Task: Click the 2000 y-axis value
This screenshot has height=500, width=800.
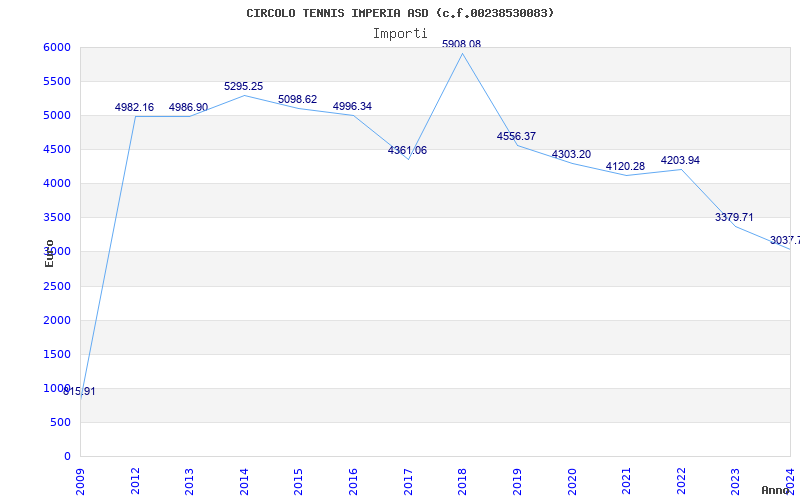Action: (x=58, y=320)
